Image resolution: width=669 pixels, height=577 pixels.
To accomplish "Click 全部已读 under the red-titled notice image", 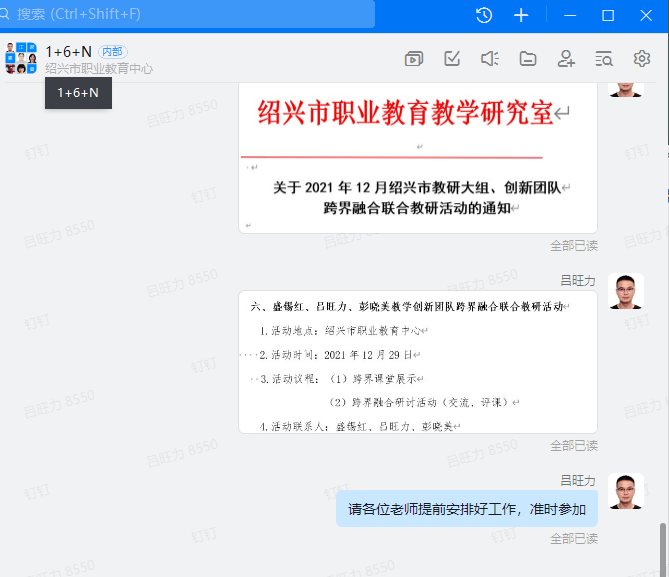I will [574, 245].
